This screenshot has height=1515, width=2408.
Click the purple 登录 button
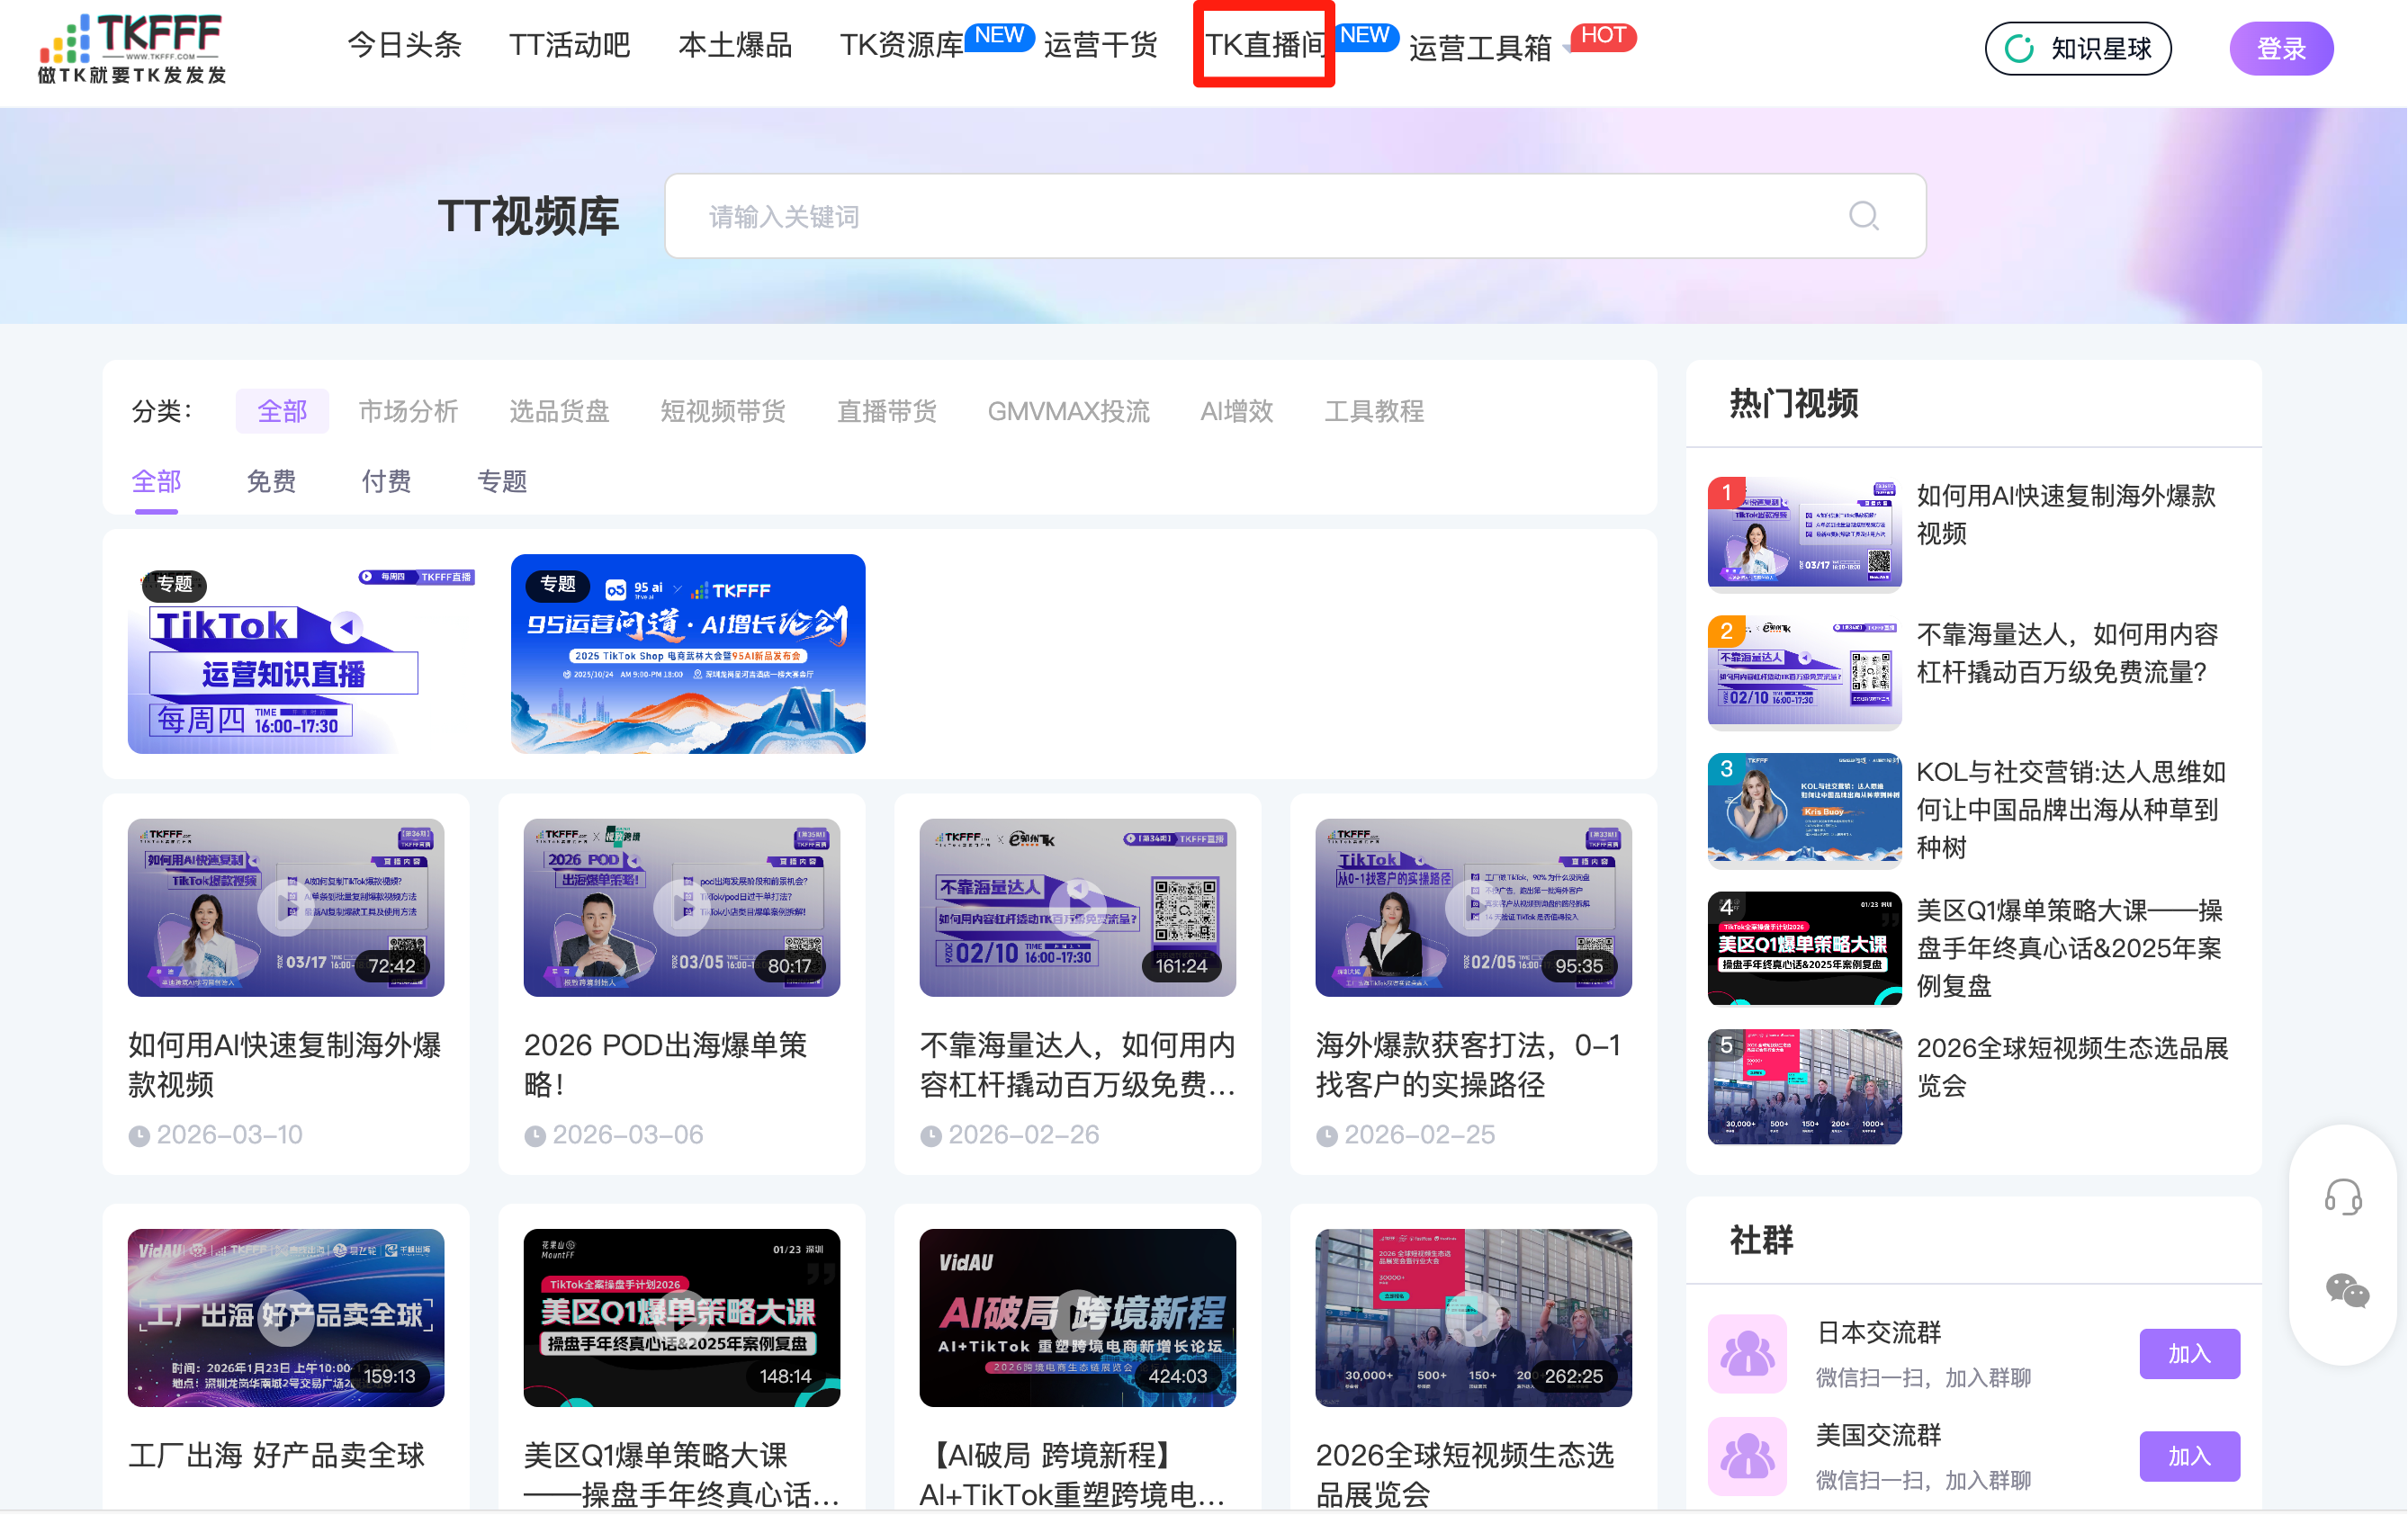pos(2281,48)
